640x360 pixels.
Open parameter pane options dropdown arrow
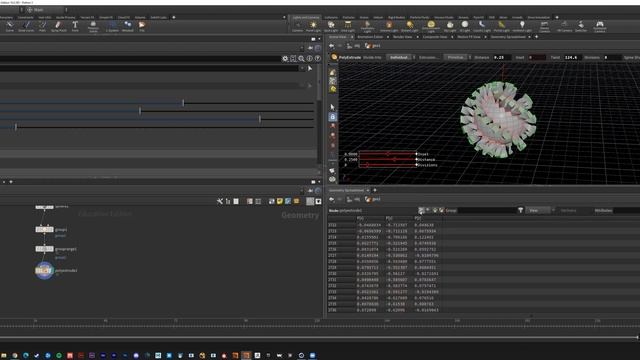tap(319, 39)
